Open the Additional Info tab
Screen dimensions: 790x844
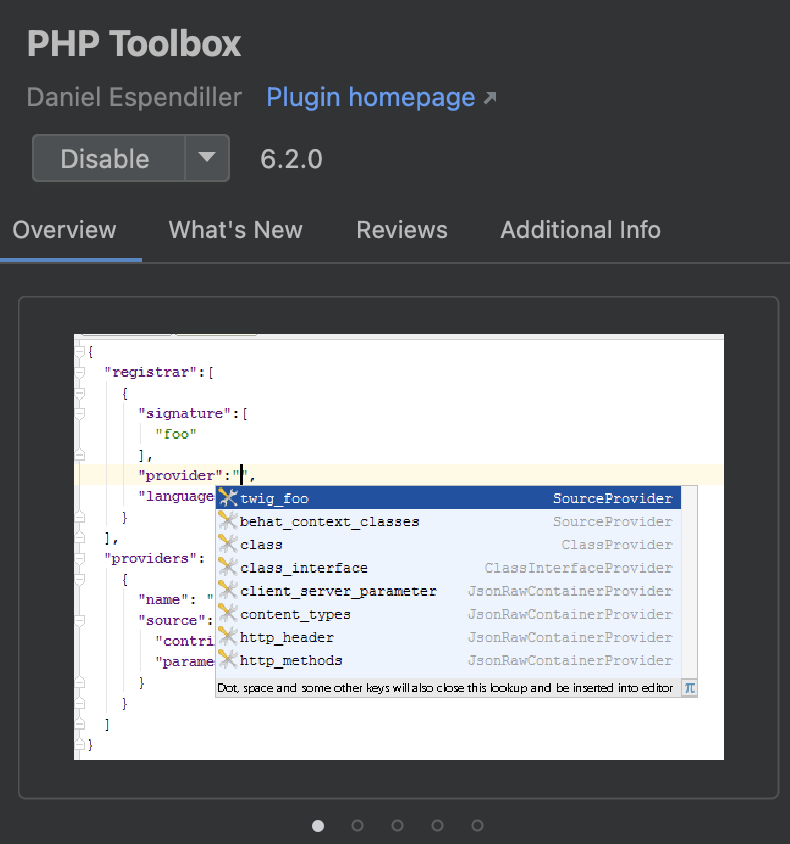click(x=581, y=230)
